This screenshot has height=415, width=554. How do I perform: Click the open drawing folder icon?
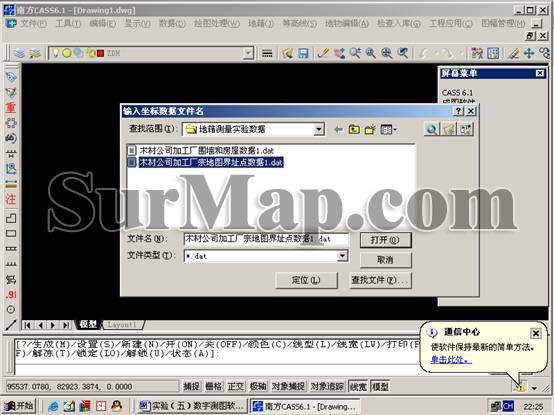[287, 53]
